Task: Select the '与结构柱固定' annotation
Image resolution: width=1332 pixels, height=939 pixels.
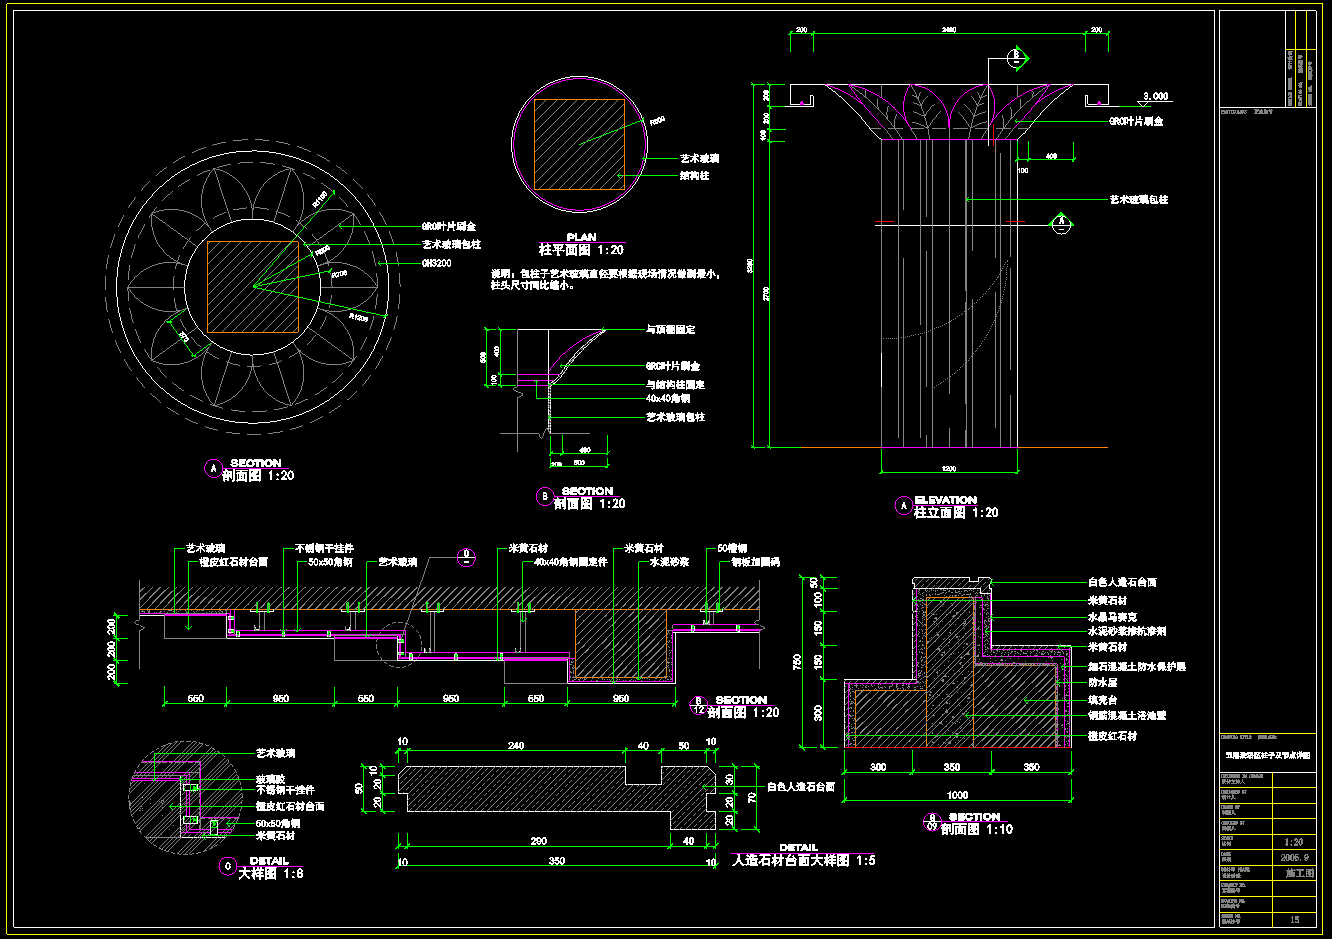Action: [676, 384]
